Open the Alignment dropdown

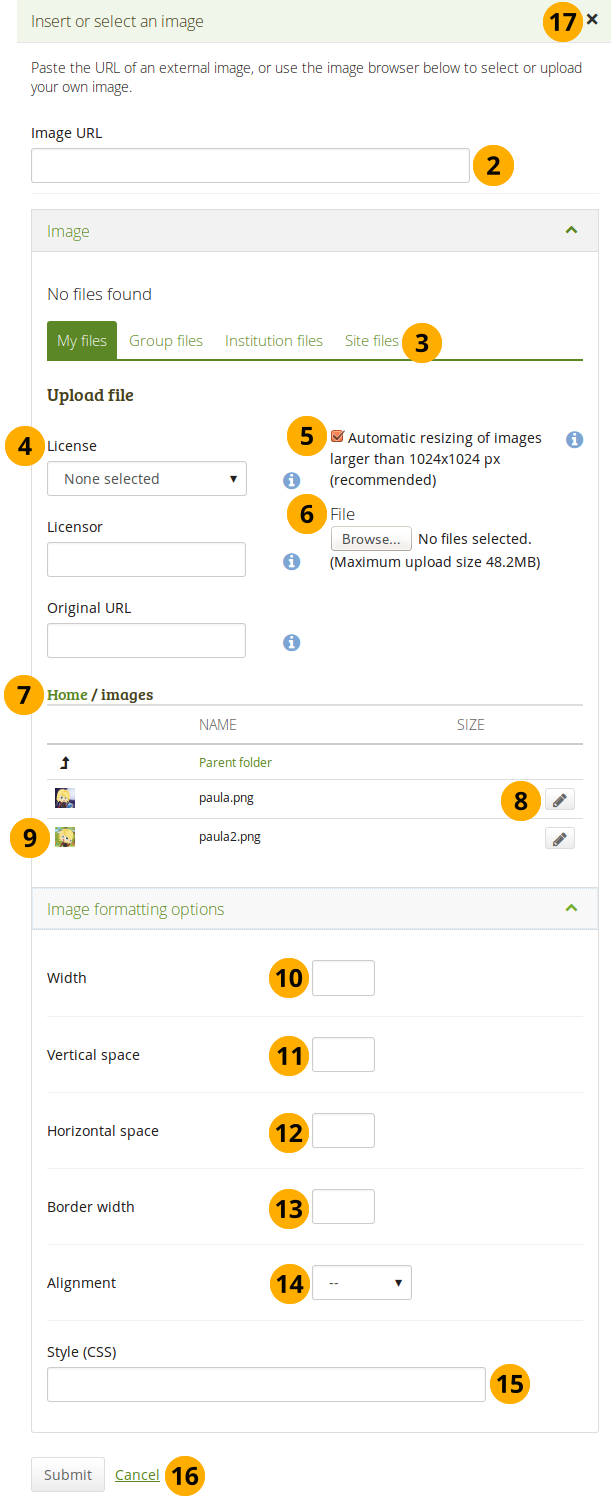click(x=361, y=1283)
